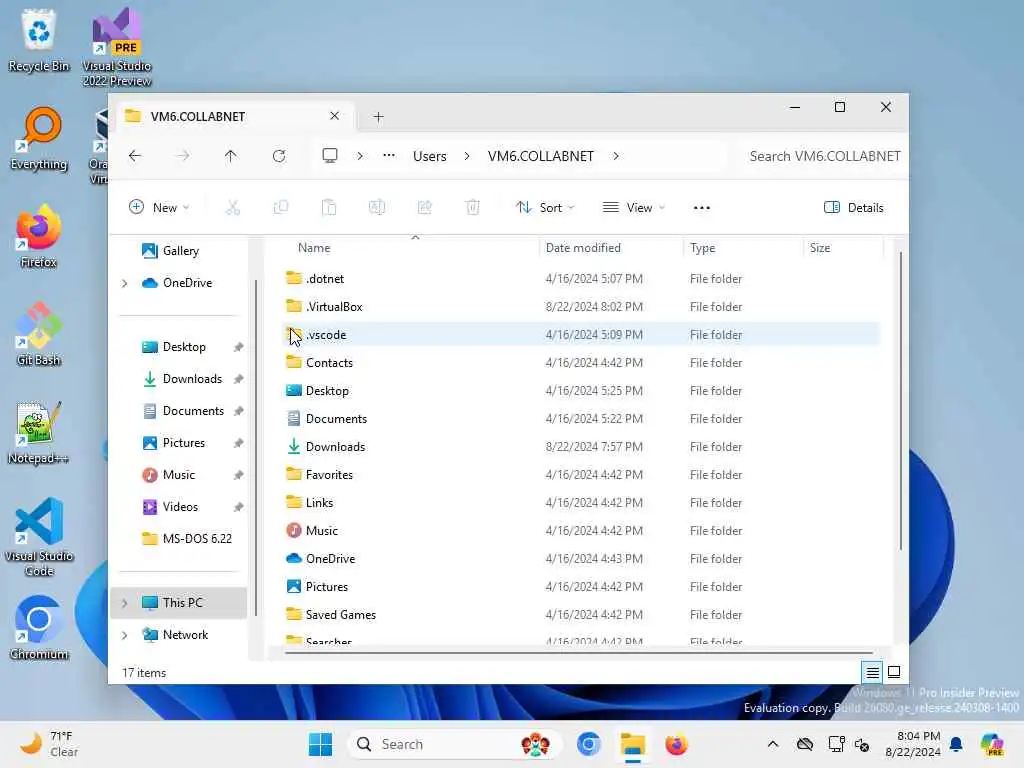This screenshot has width=1024, height=768.
Task: Open Git Bash desktop shortcut
Action: (39, 334)
